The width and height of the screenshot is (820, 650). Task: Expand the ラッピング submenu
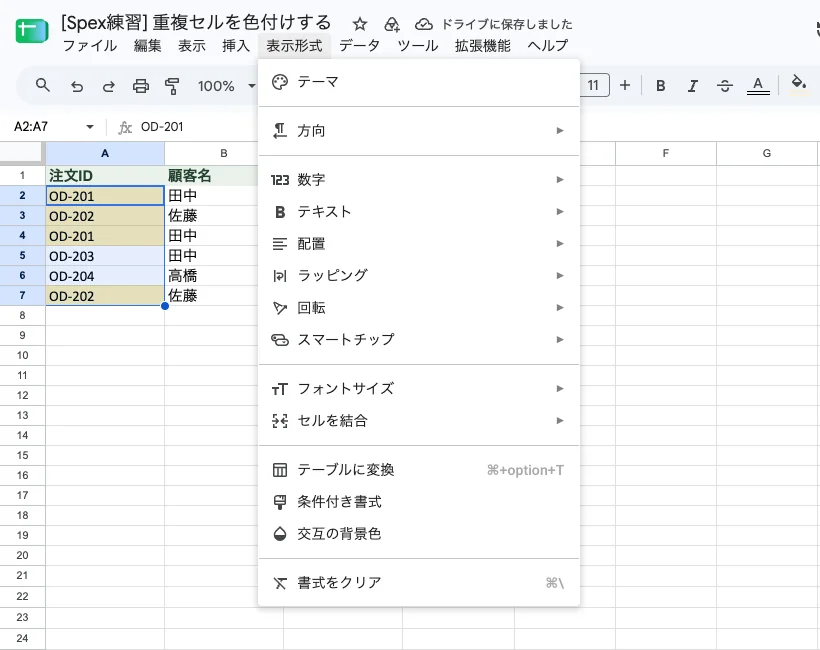click(x=419, y=276)
